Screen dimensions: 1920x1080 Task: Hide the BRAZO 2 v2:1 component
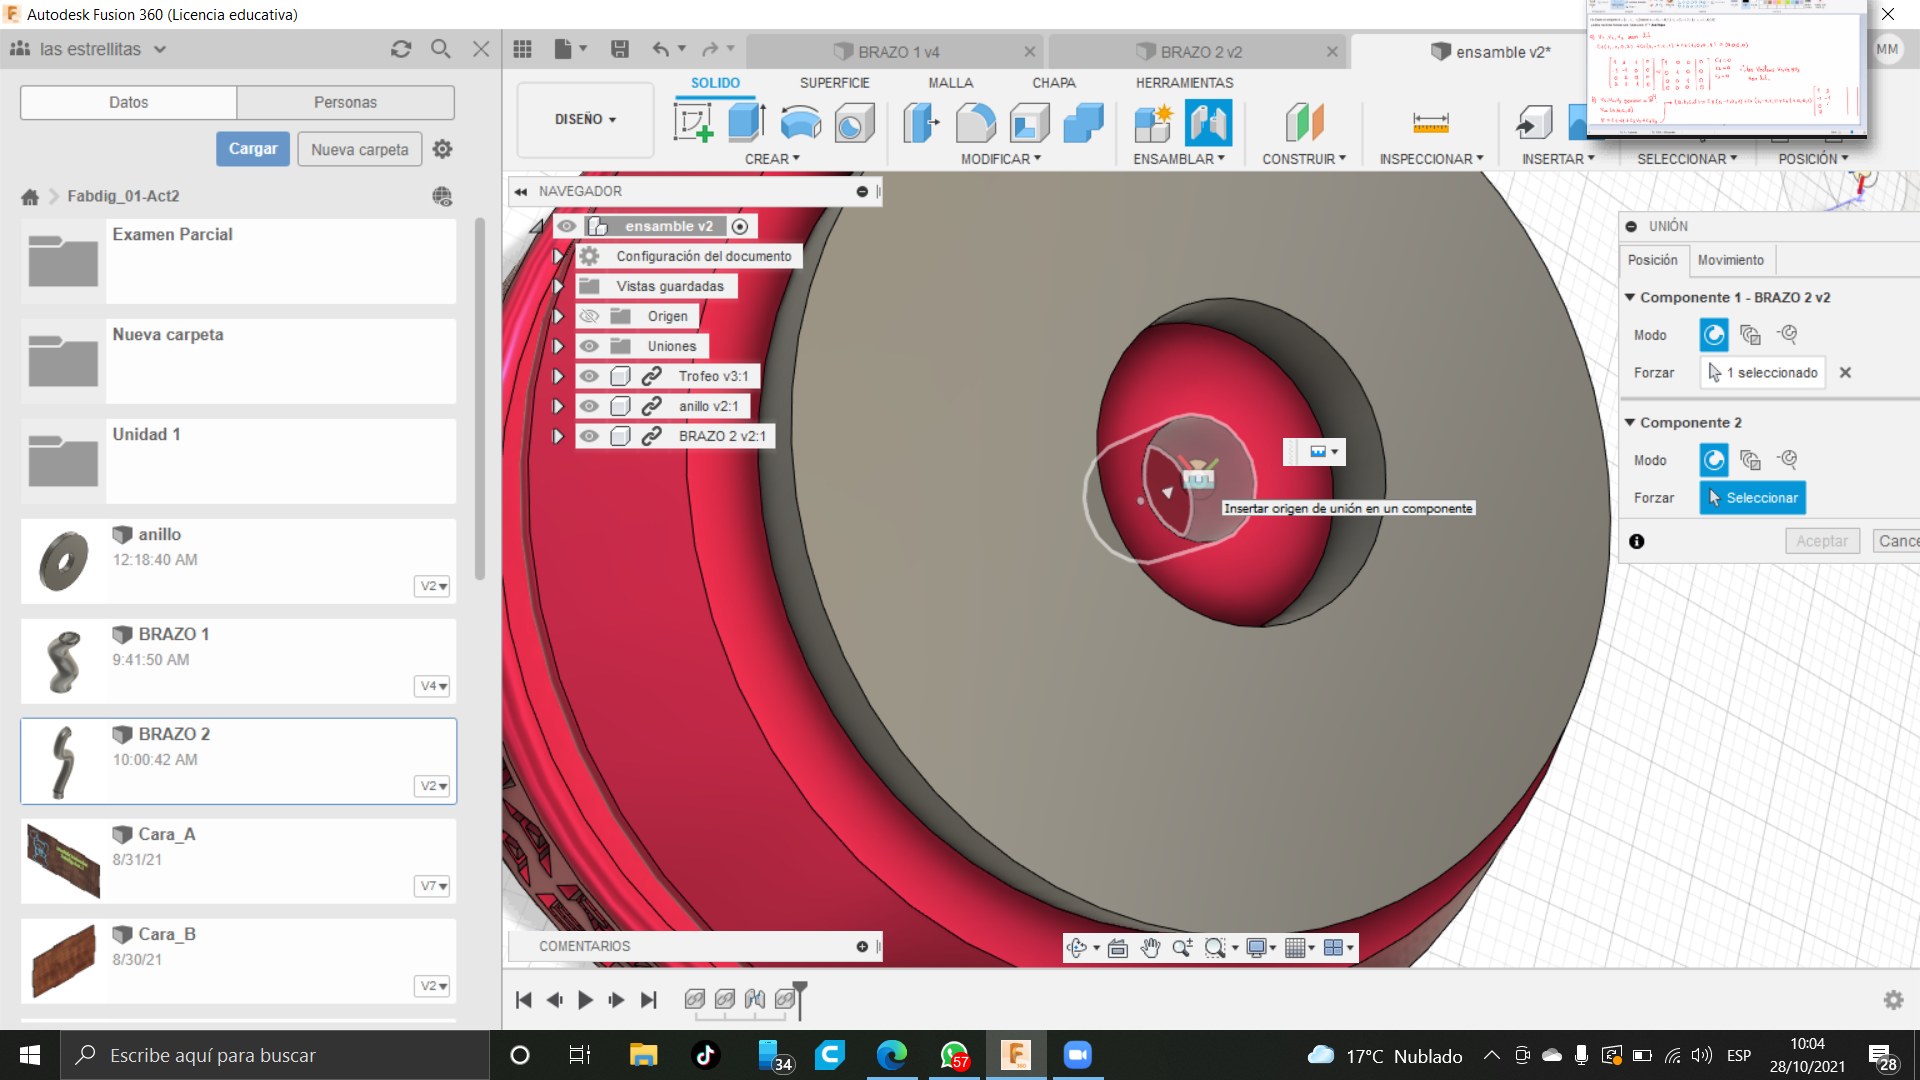tap(589, 436)
